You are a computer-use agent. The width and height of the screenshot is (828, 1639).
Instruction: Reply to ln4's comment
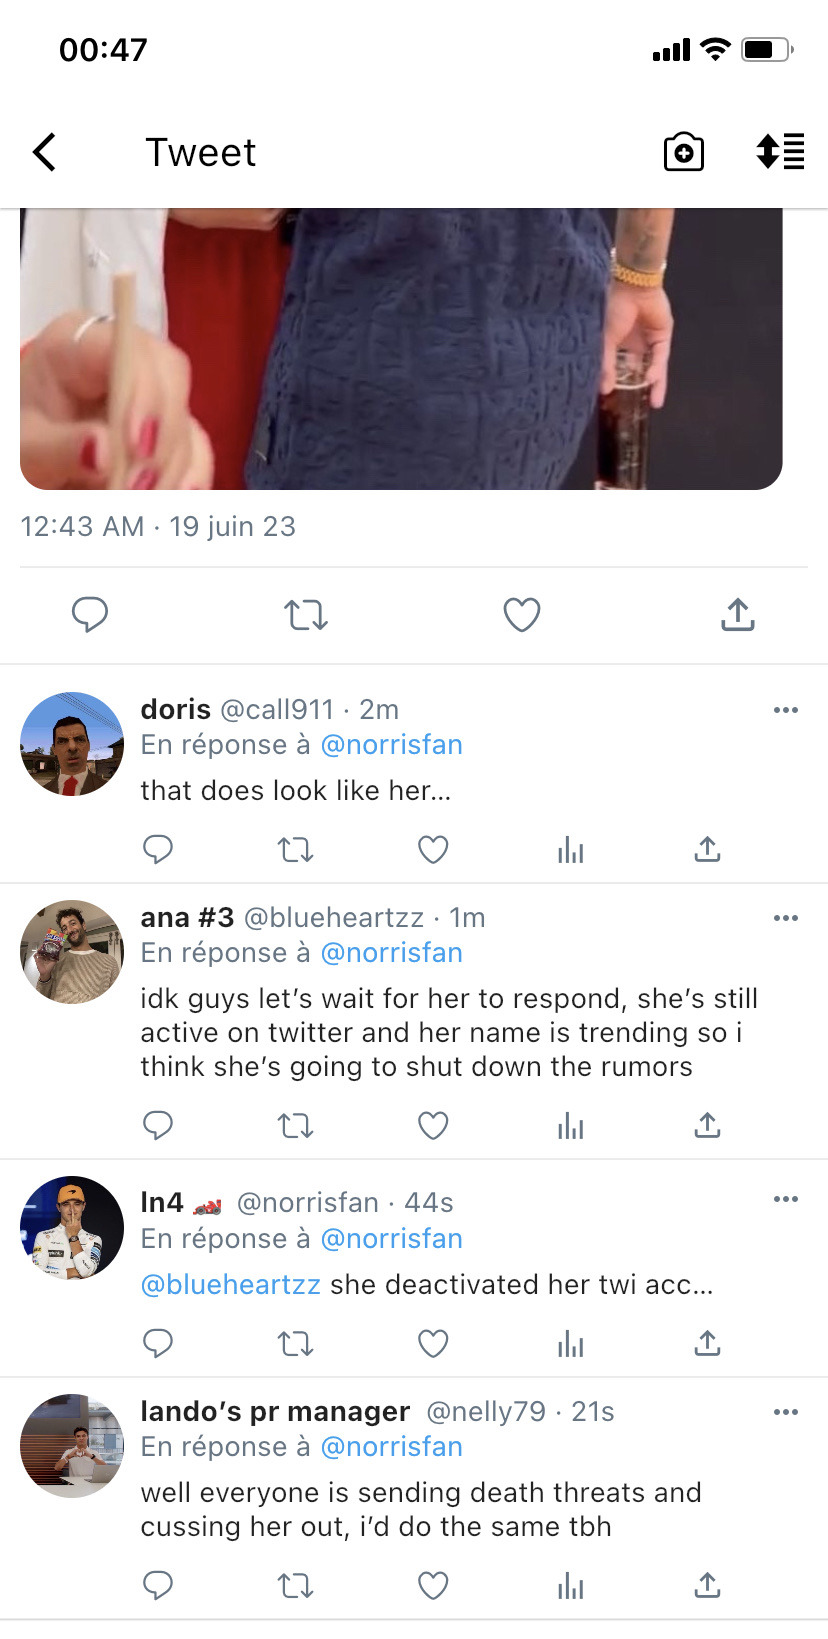coord(158,1343)
